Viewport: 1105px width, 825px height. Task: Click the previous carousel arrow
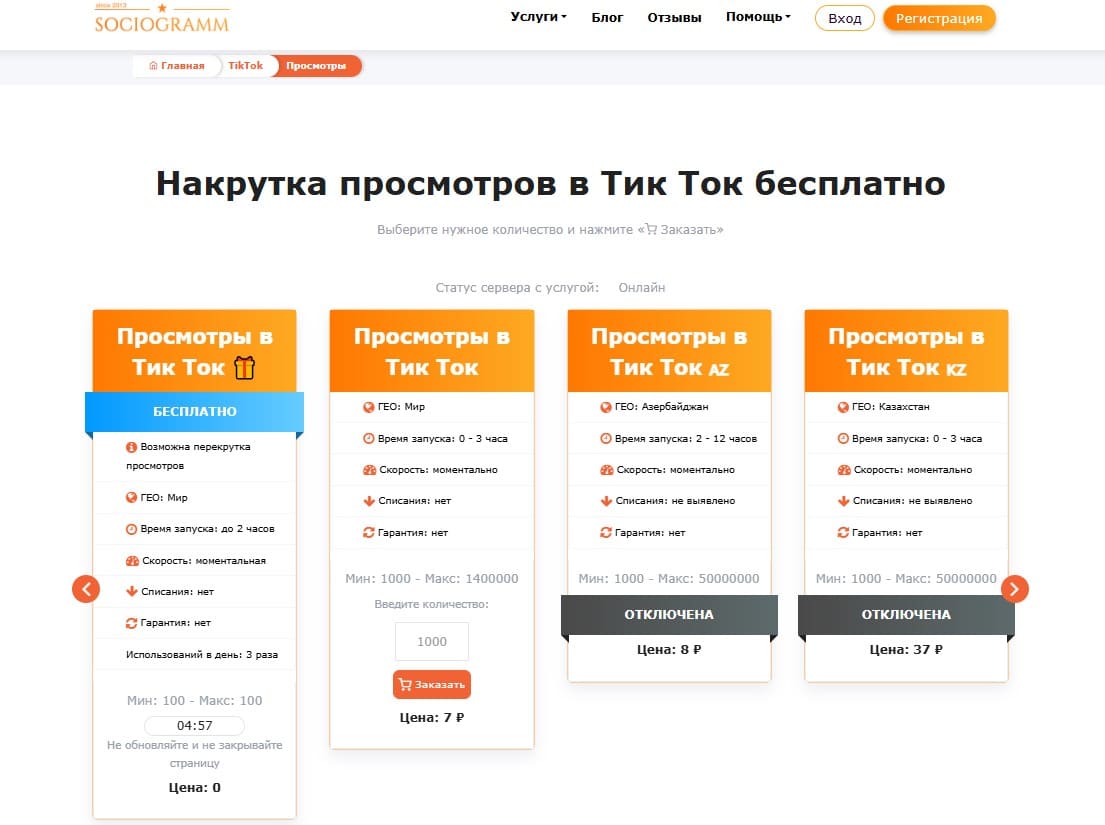[x=86, y=589]
